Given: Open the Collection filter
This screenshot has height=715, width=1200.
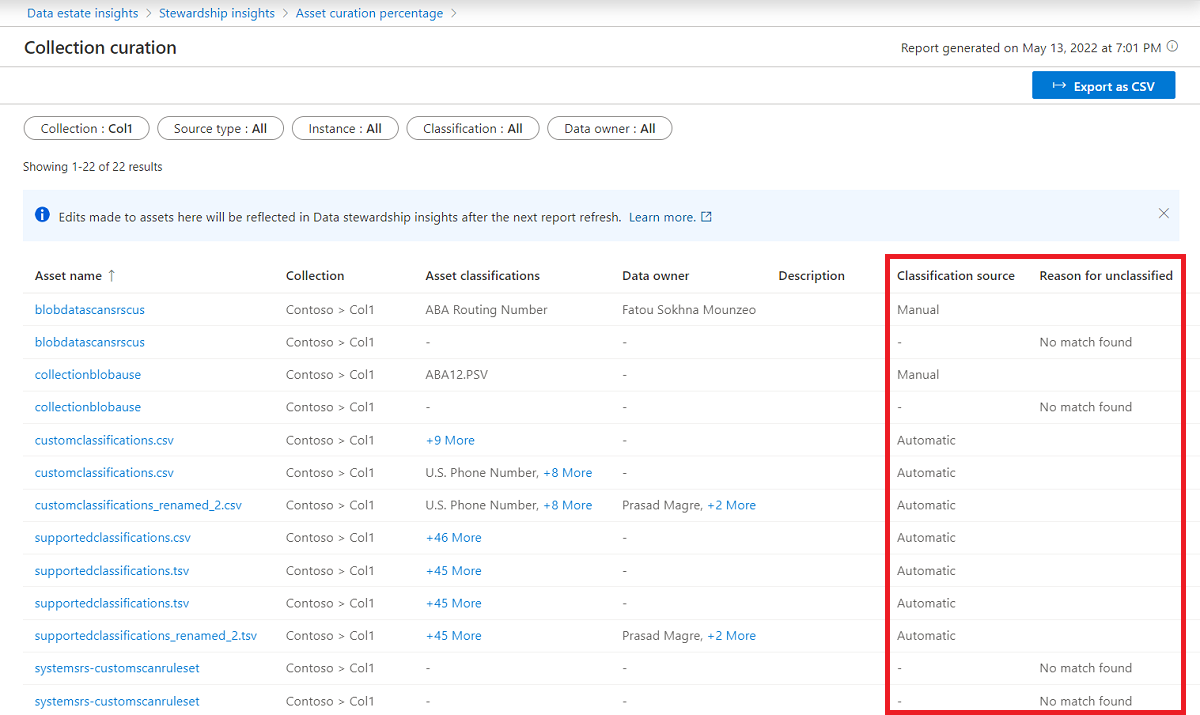Looking at the screenshot, I should (86, 128).
